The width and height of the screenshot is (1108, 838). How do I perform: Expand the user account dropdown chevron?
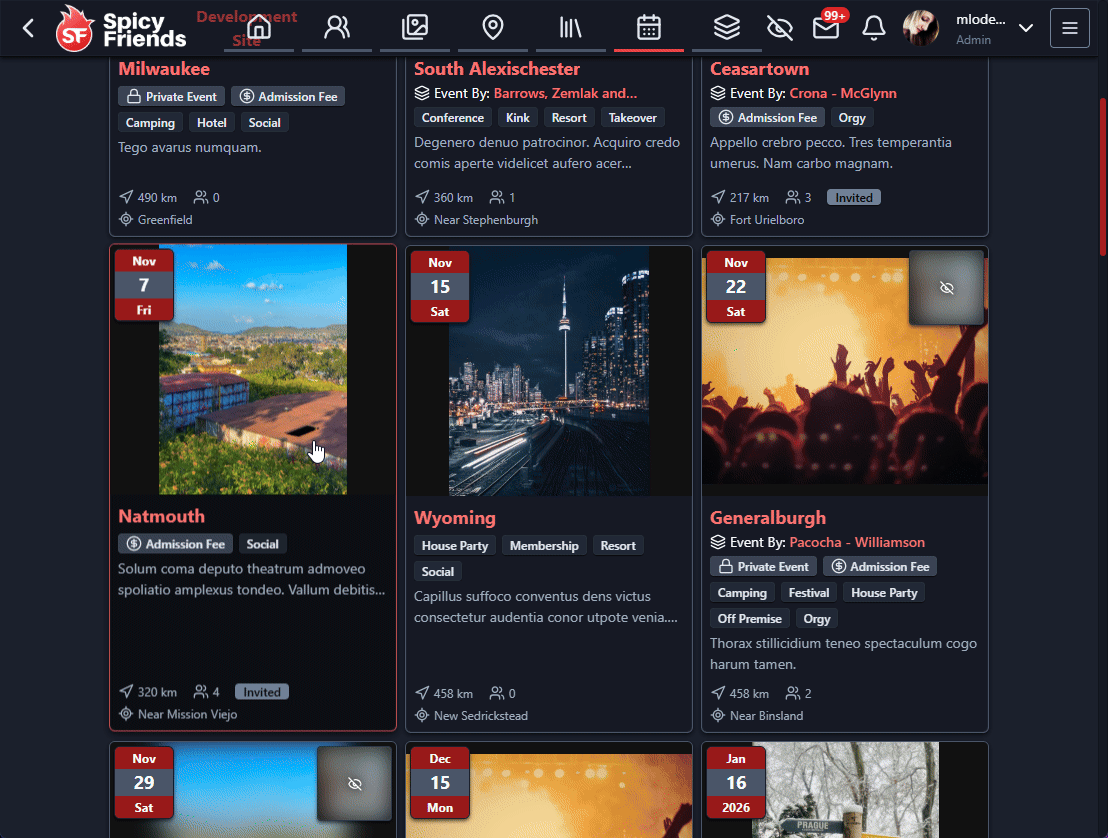pyautogui.click(x=1025, y=28)
